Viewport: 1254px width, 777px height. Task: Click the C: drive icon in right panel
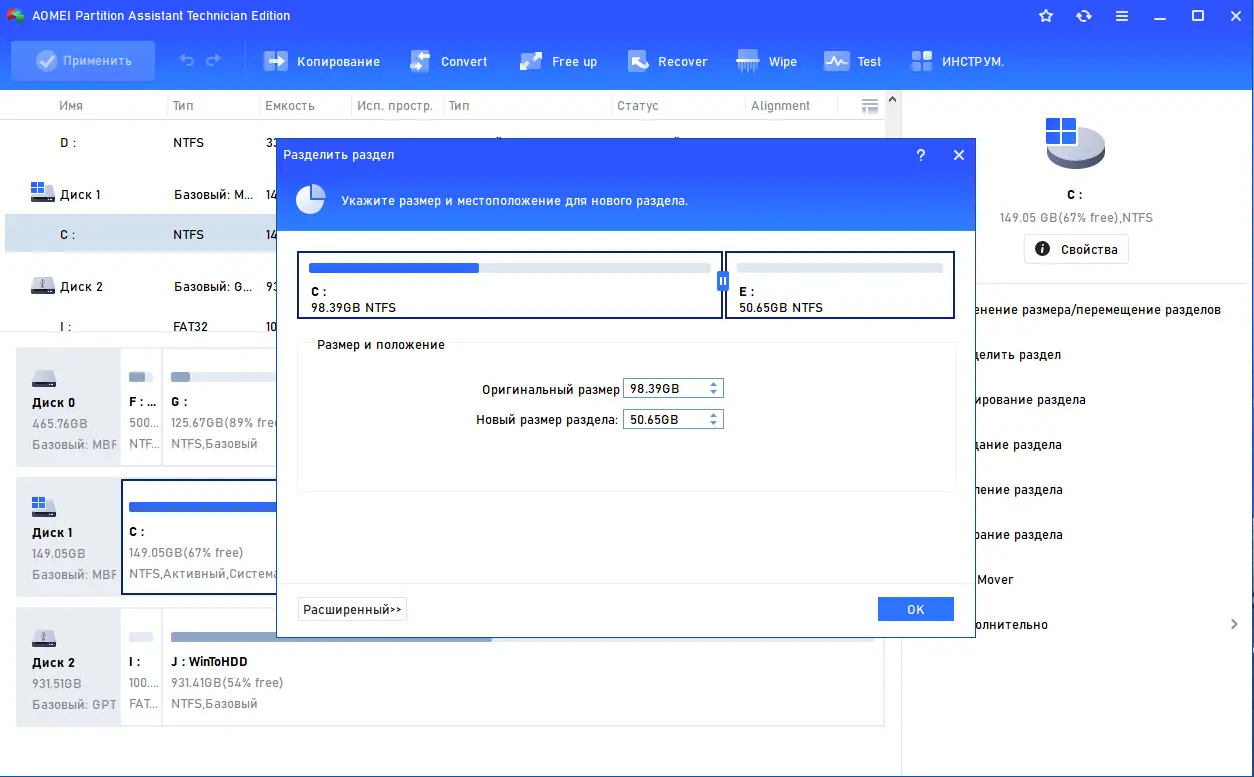point(1075,143)
